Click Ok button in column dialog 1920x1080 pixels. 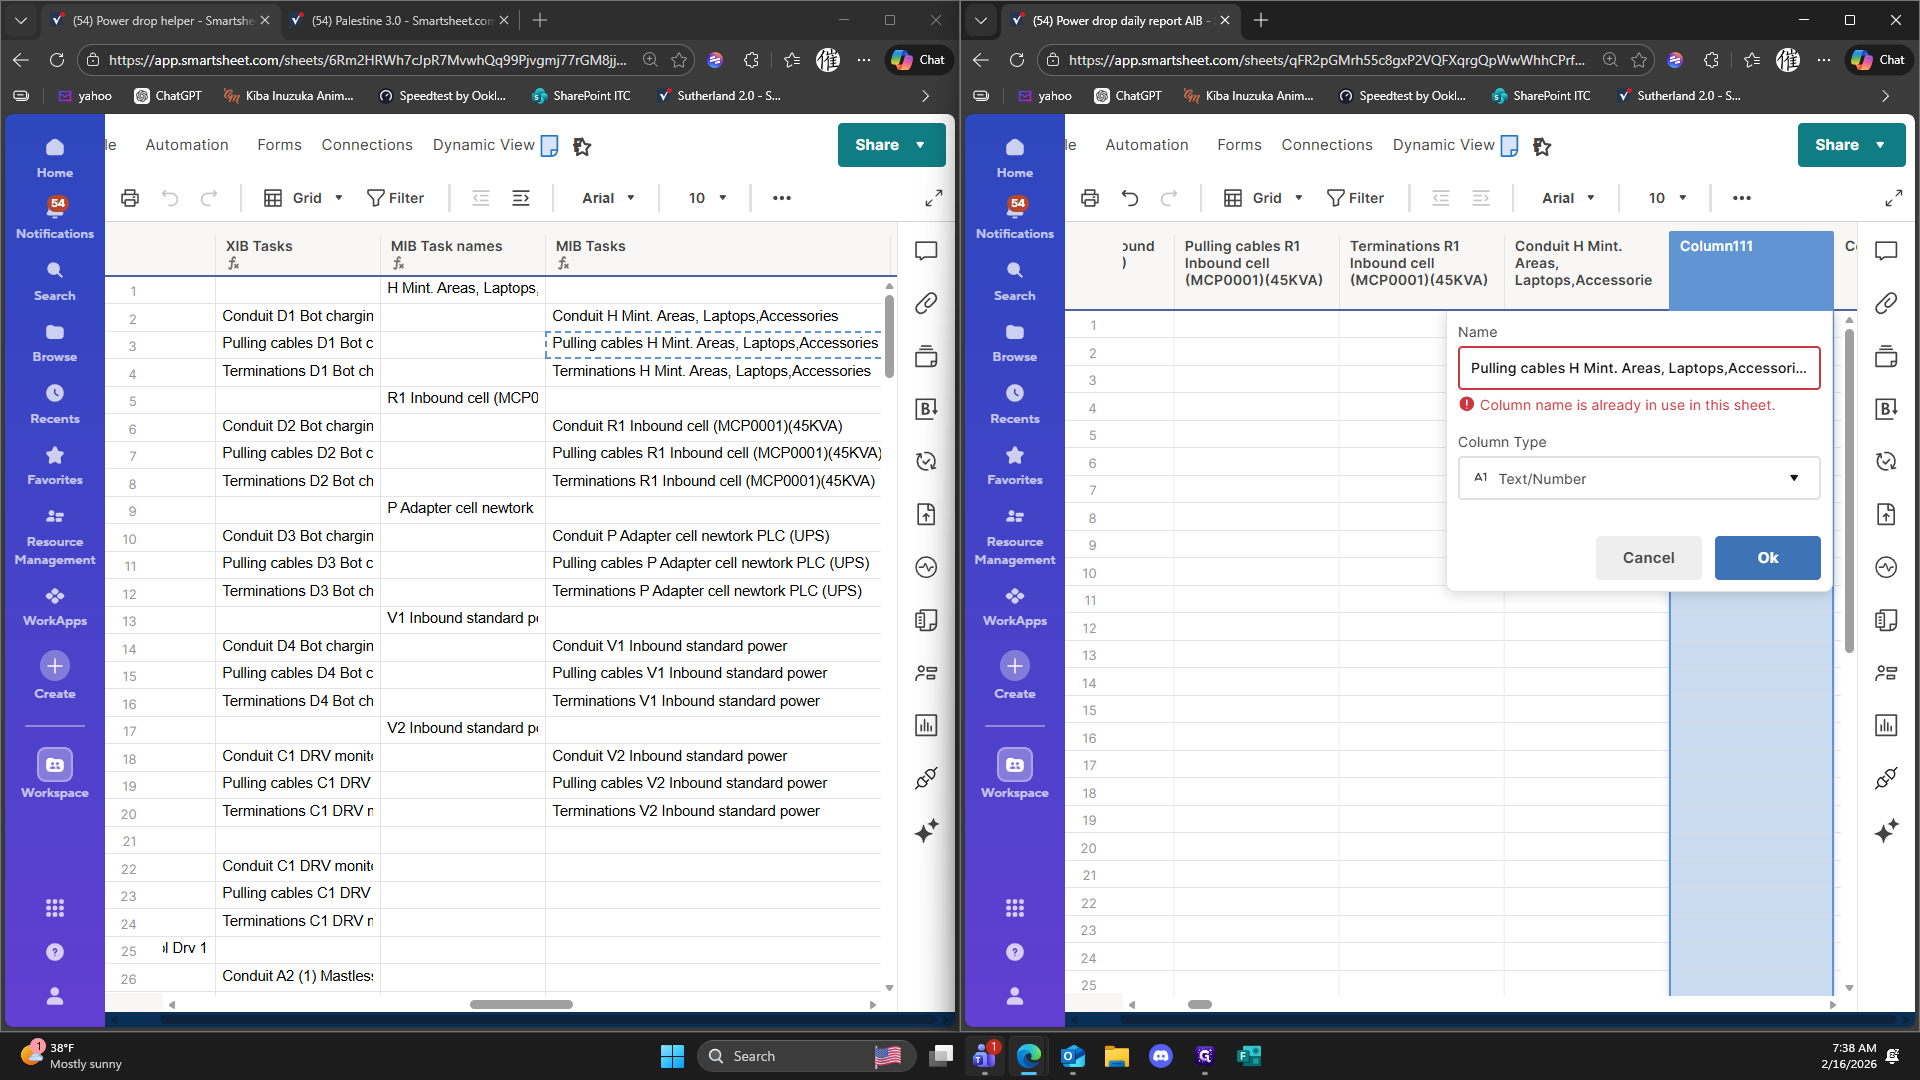pos(1767,558)
